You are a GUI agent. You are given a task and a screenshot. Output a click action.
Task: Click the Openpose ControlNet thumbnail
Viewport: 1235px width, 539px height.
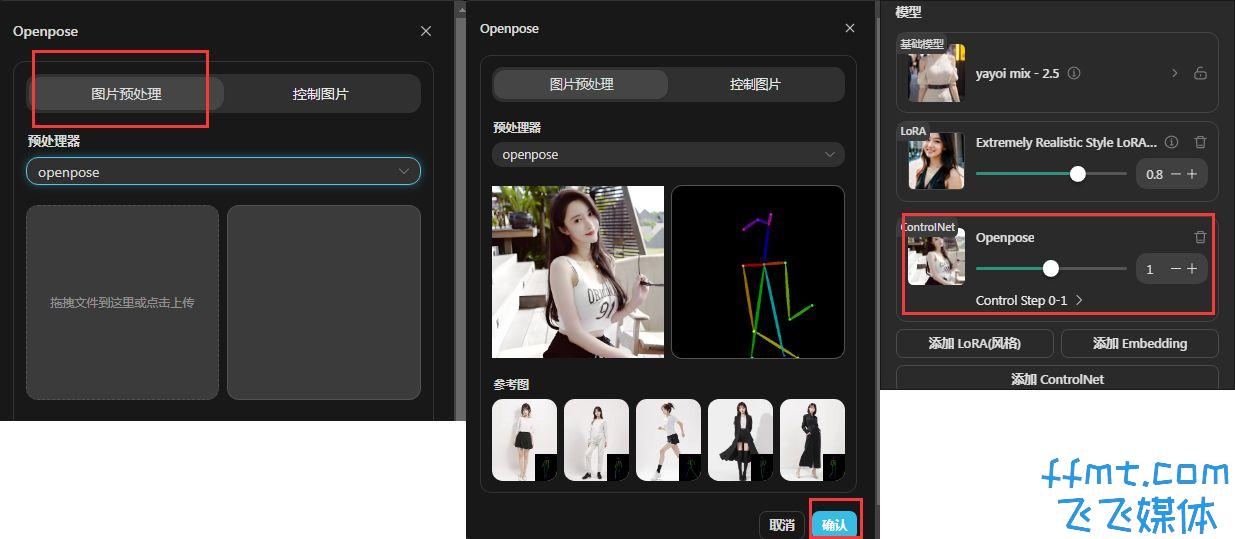click(936, 256)
